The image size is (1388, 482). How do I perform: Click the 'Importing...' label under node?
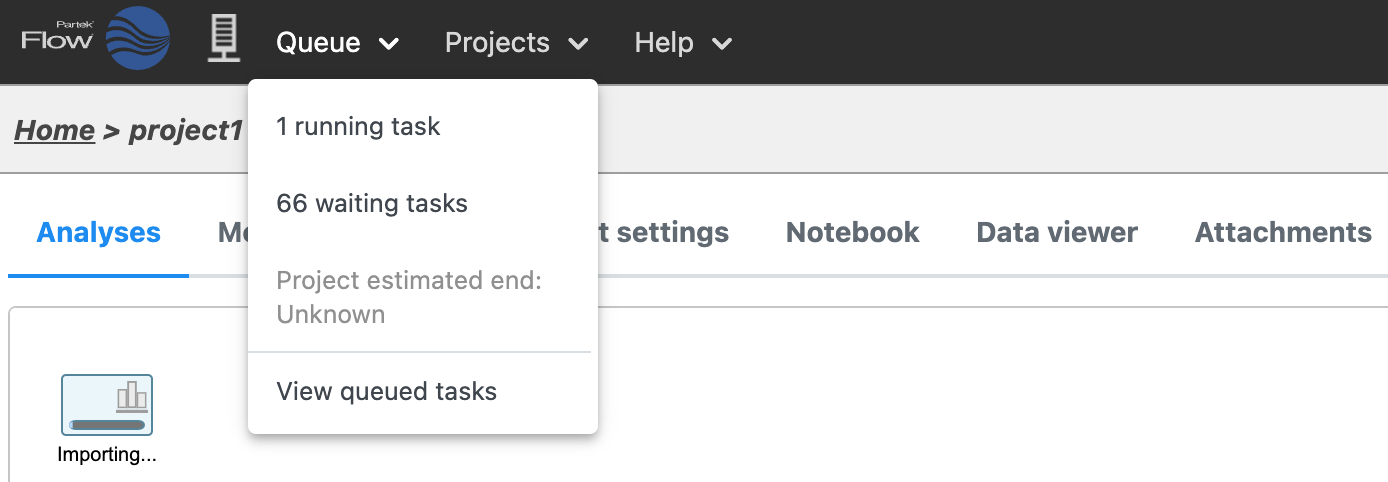(x=107, y=455)
